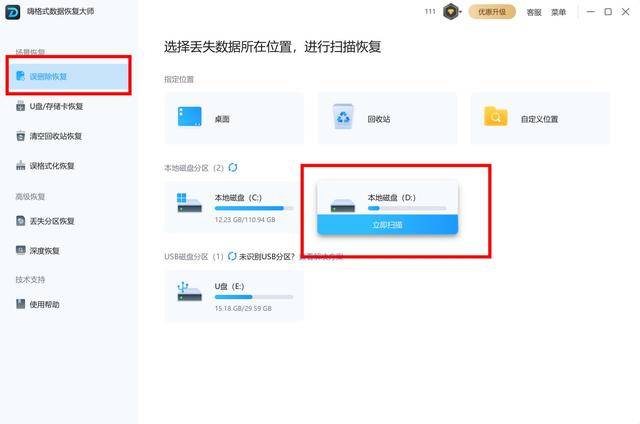Click 立即扫描 button on disk D:
This screenshot has height=424, width=640.
pos(387,225)
